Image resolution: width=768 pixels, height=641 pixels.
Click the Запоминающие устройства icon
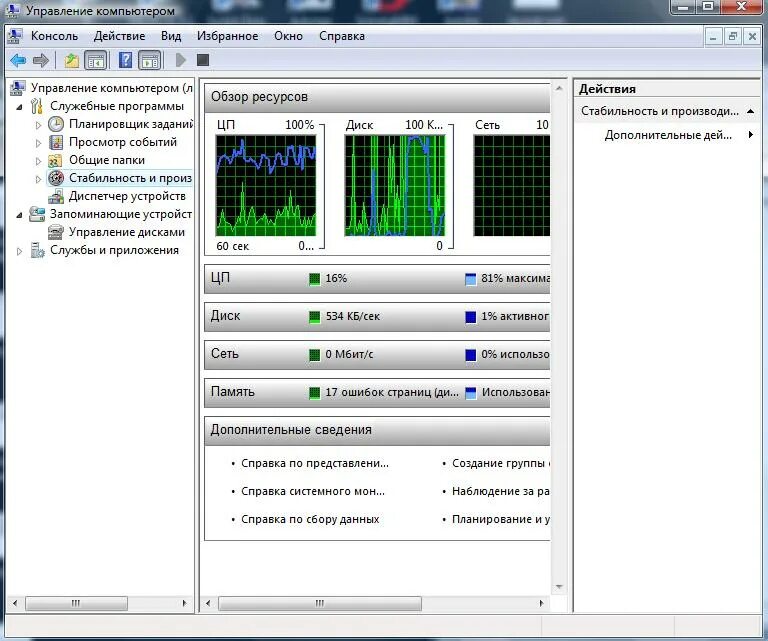click(37, 214)
